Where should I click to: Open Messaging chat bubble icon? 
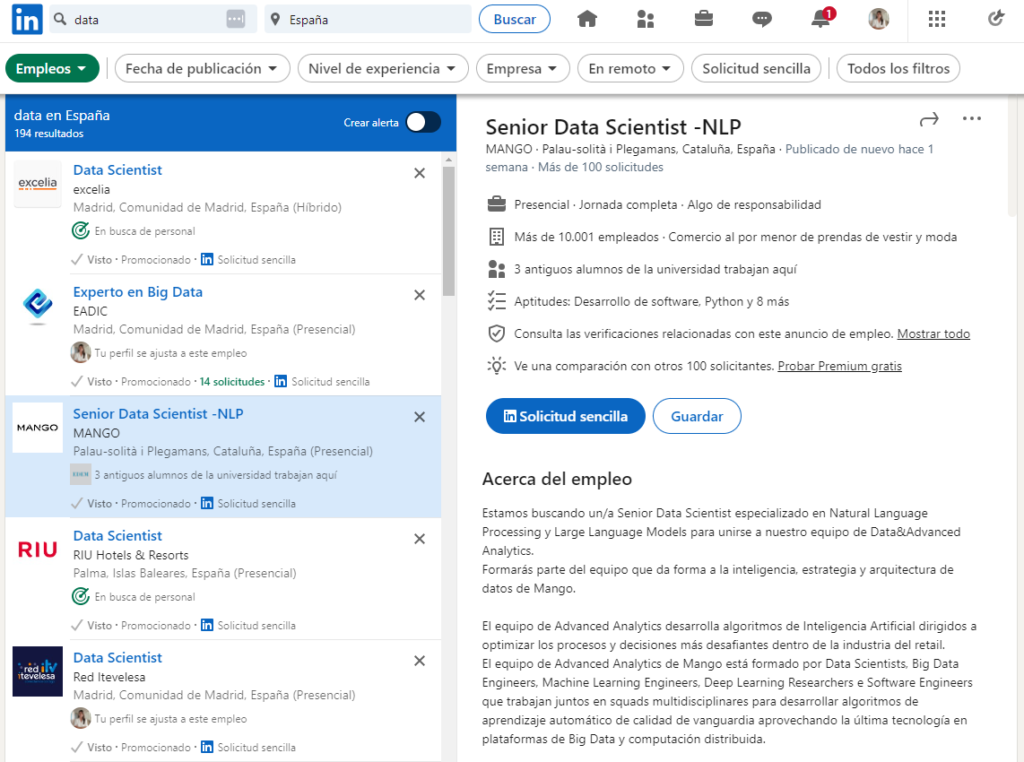pyautogui.click(x=762, y=19)
